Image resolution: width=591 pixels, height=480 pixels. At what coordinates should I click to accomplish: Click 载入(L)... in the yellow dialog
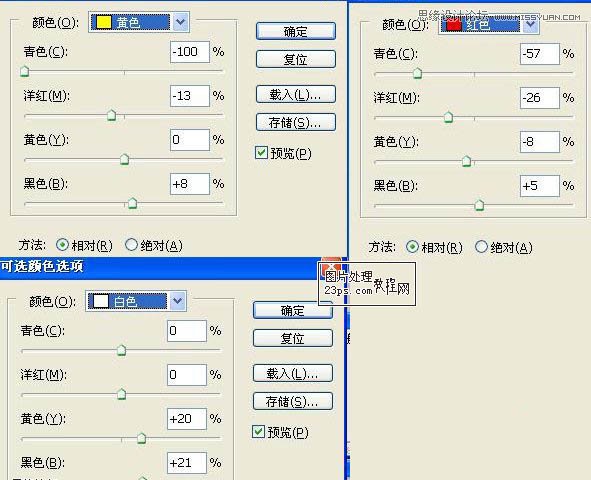pyautogui.click(x=296, y=95)
